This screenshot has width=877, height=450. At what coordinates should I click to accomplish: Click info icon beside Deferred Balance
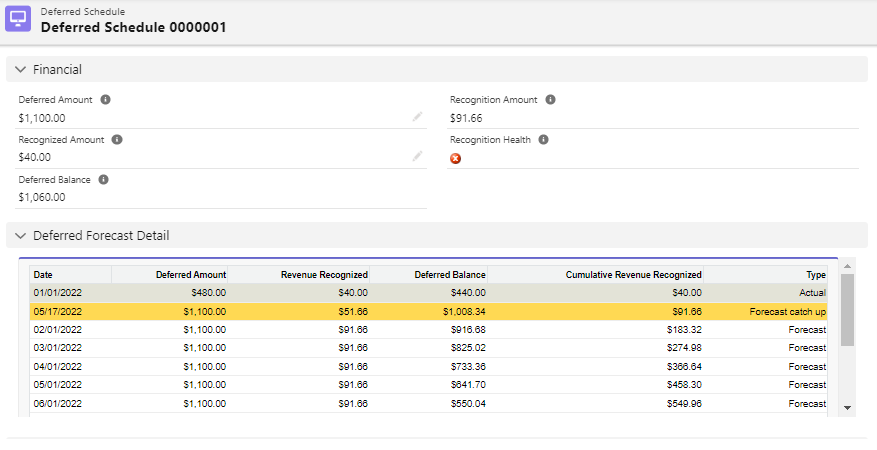click(x=104, y=180)
